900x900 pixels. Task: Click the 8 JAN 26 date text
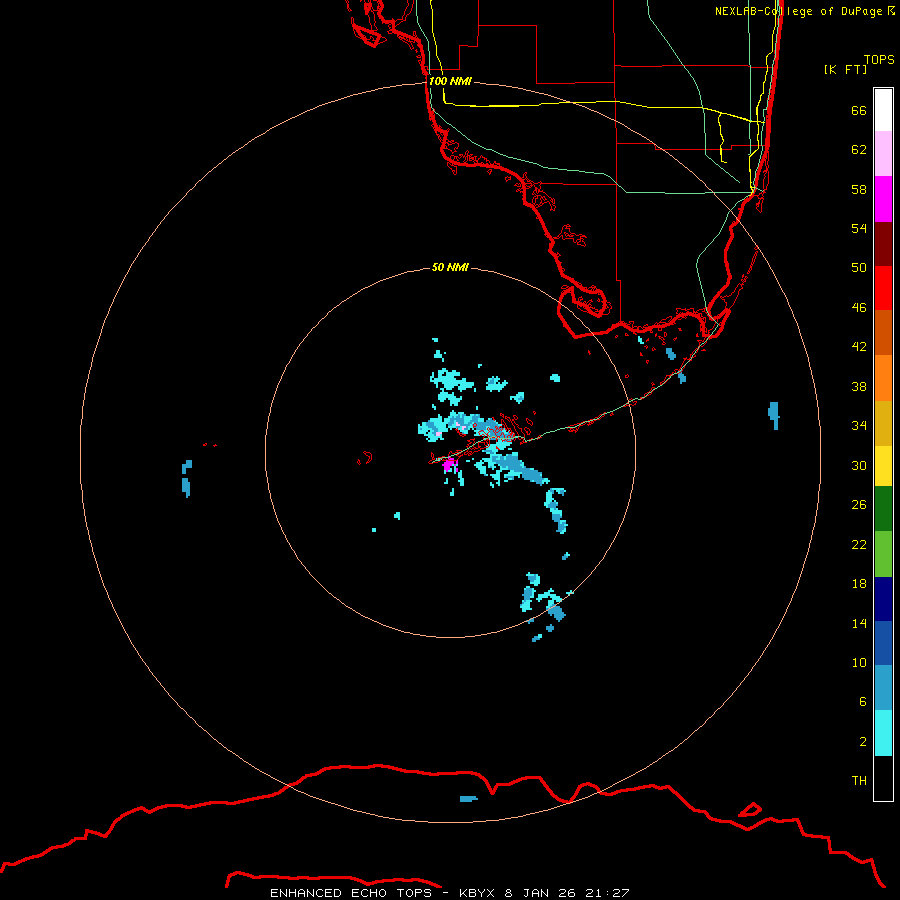pyautogui.click(x=540, y=893)
